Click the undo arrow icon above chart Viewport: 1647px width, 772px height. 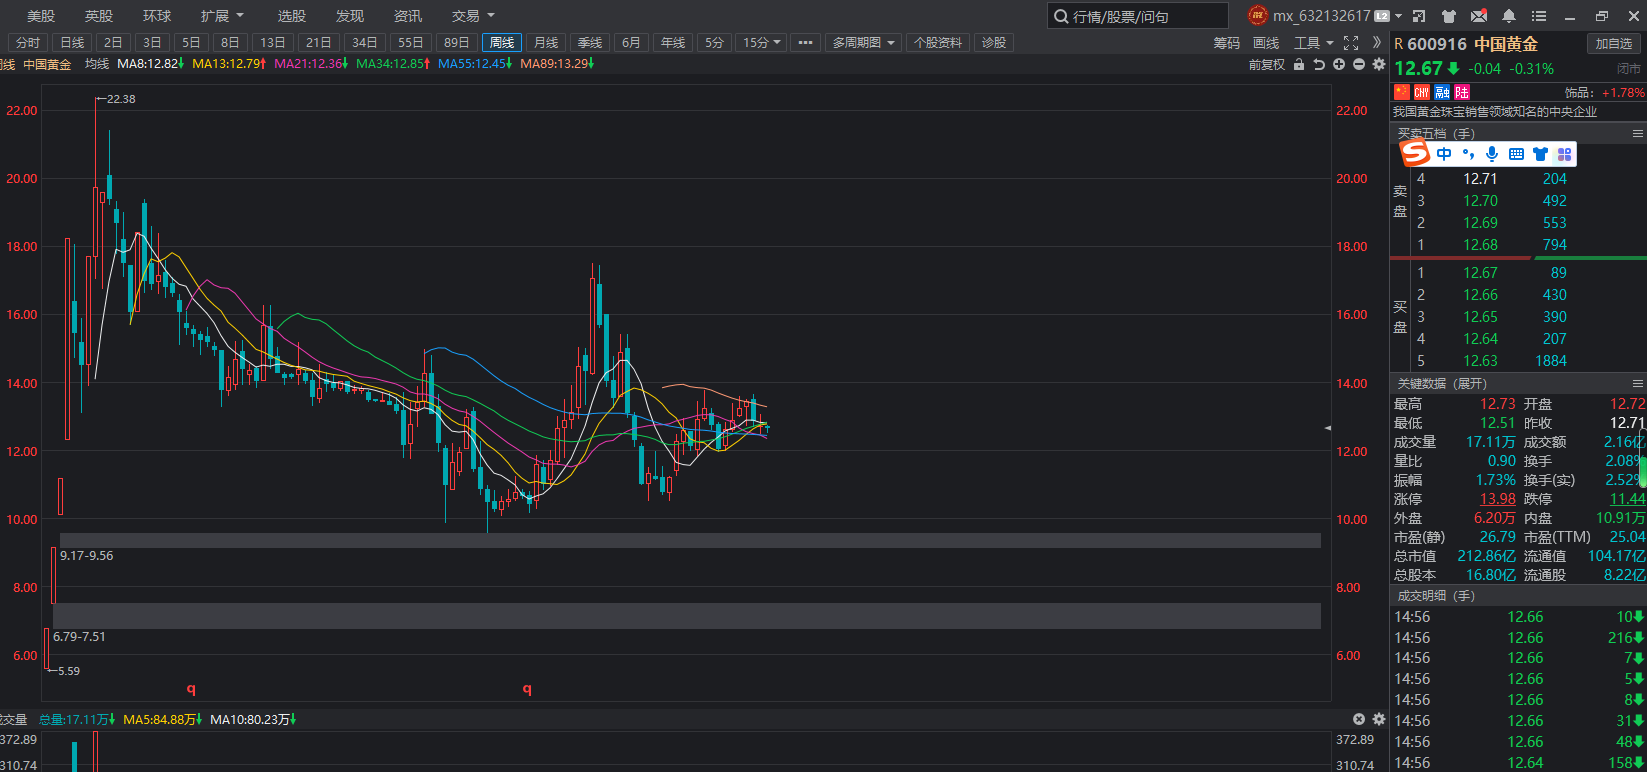1319,64
